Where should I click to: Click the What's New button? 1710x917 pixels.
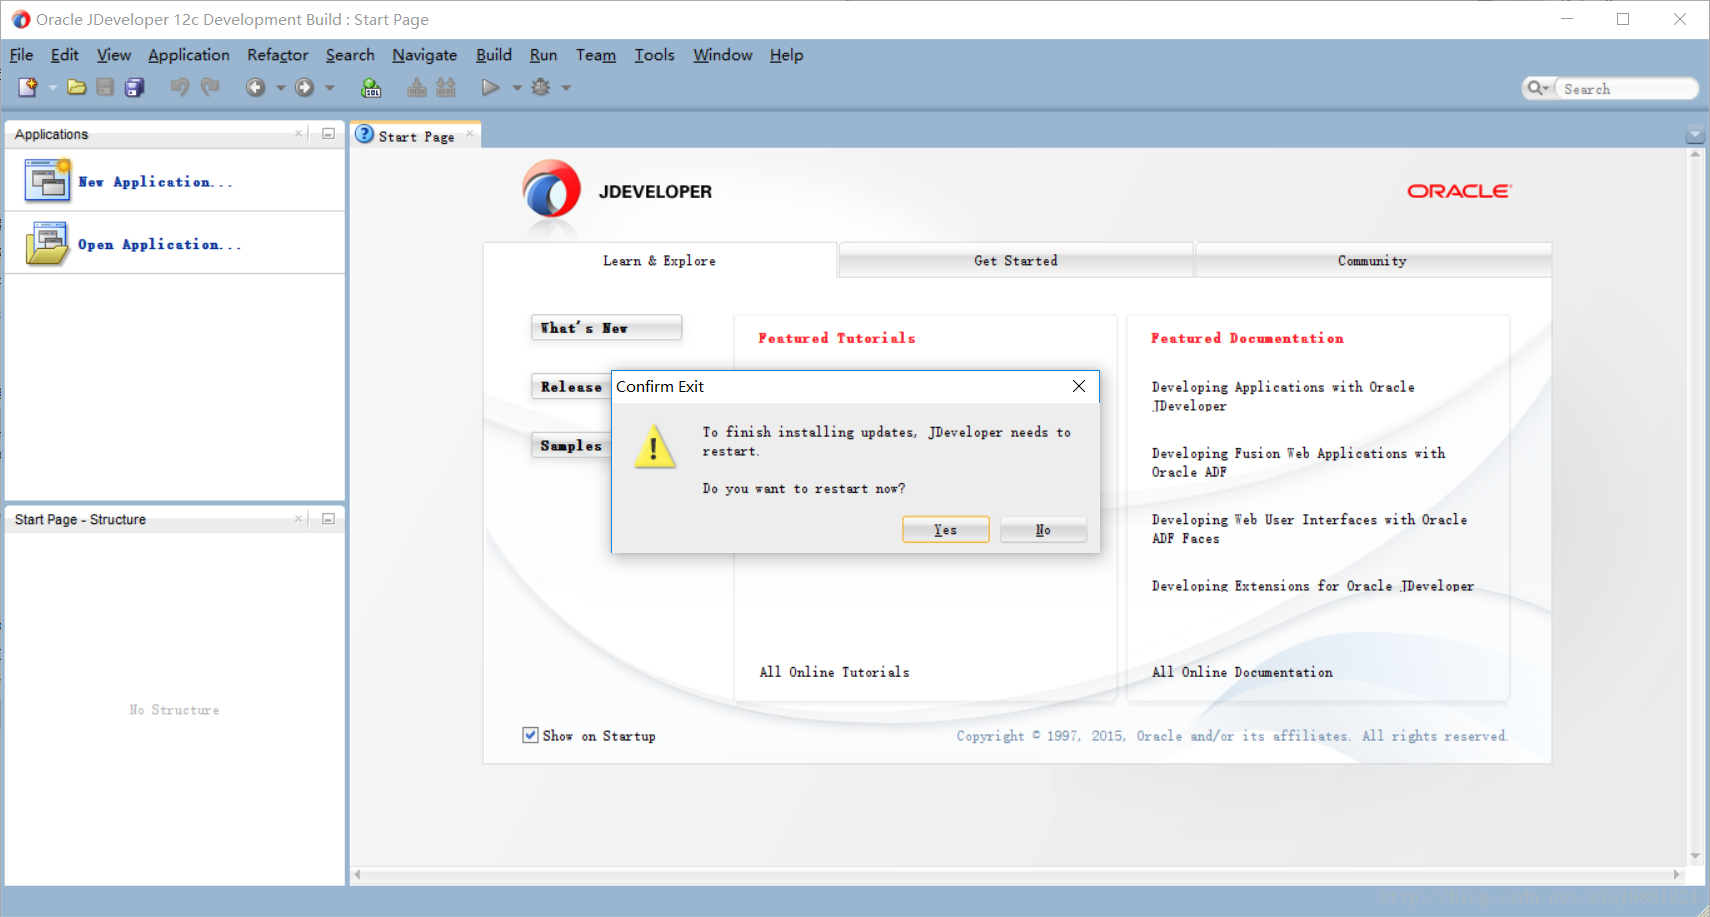[607, 328]
